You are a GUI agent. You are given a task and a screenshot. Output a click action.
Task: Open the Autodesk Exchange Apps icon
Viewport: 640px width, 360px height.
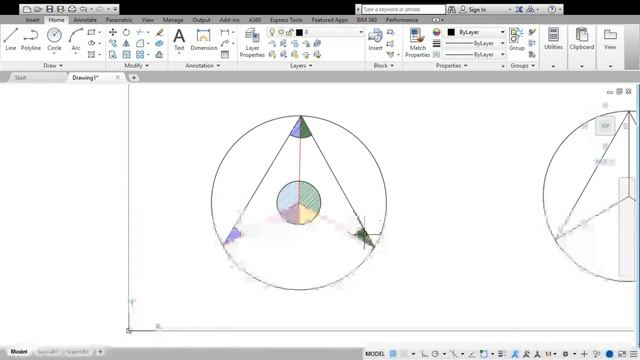pyautogui.click(x=519, y=9)
